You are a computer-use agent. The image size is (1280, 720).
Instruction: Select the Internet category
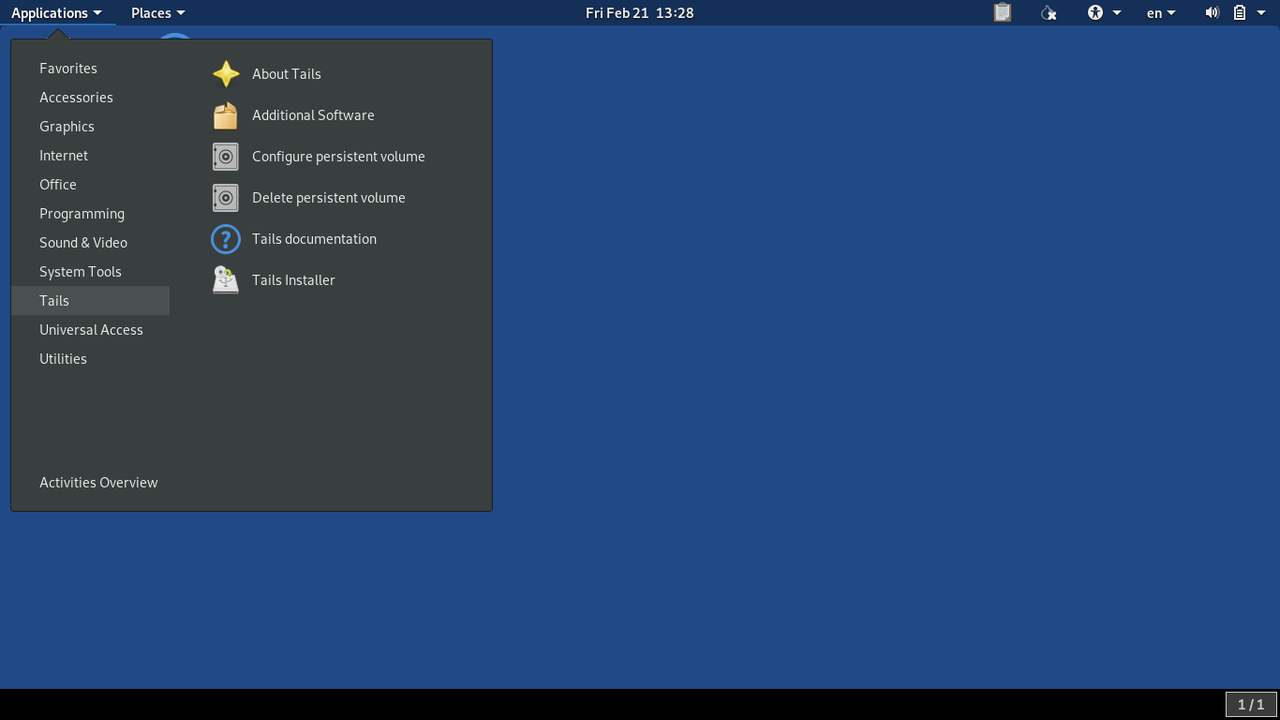tap(90, 155)
